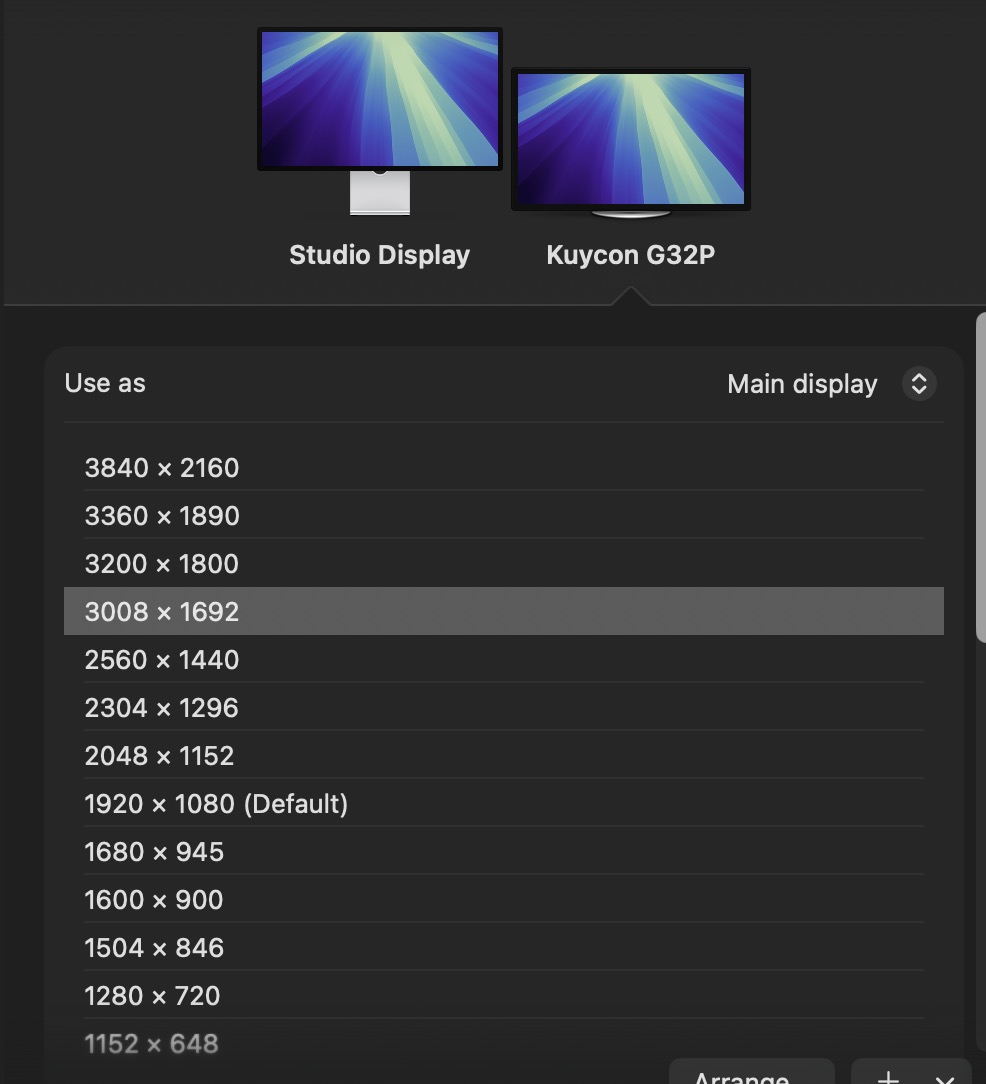Pick the 2560 × 1440 resolution
986x1084 pixels.
(x=162, y=659)
